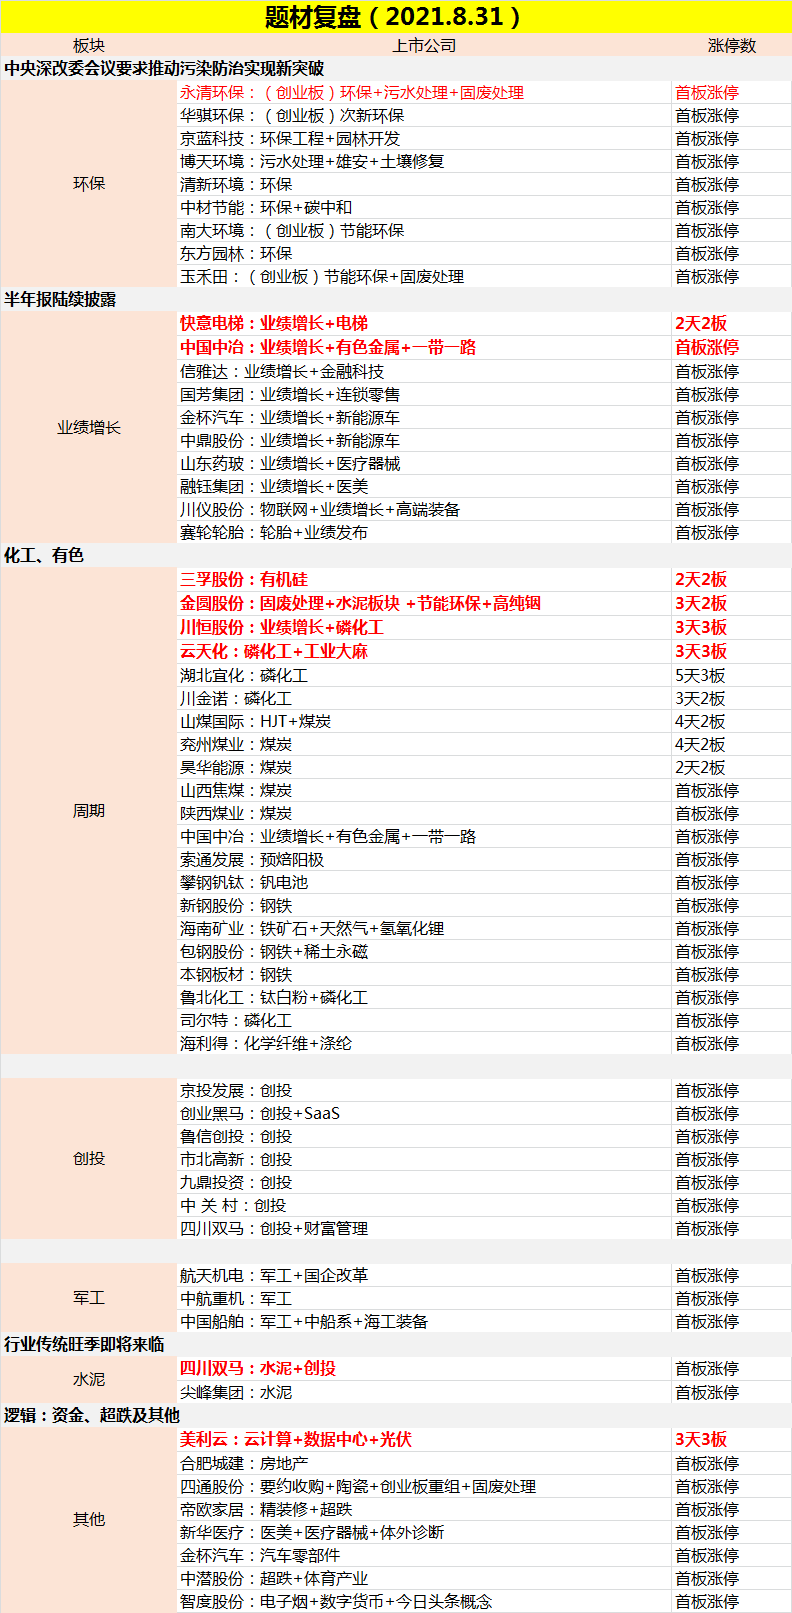
Task: Click the 业绩增长 sector cell
Action: tap(88, 428)
